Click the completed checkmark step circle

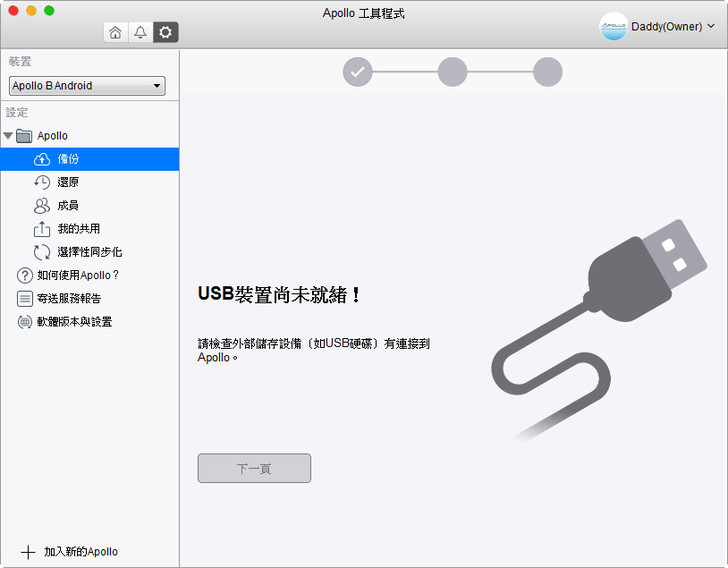coord(358,72)
